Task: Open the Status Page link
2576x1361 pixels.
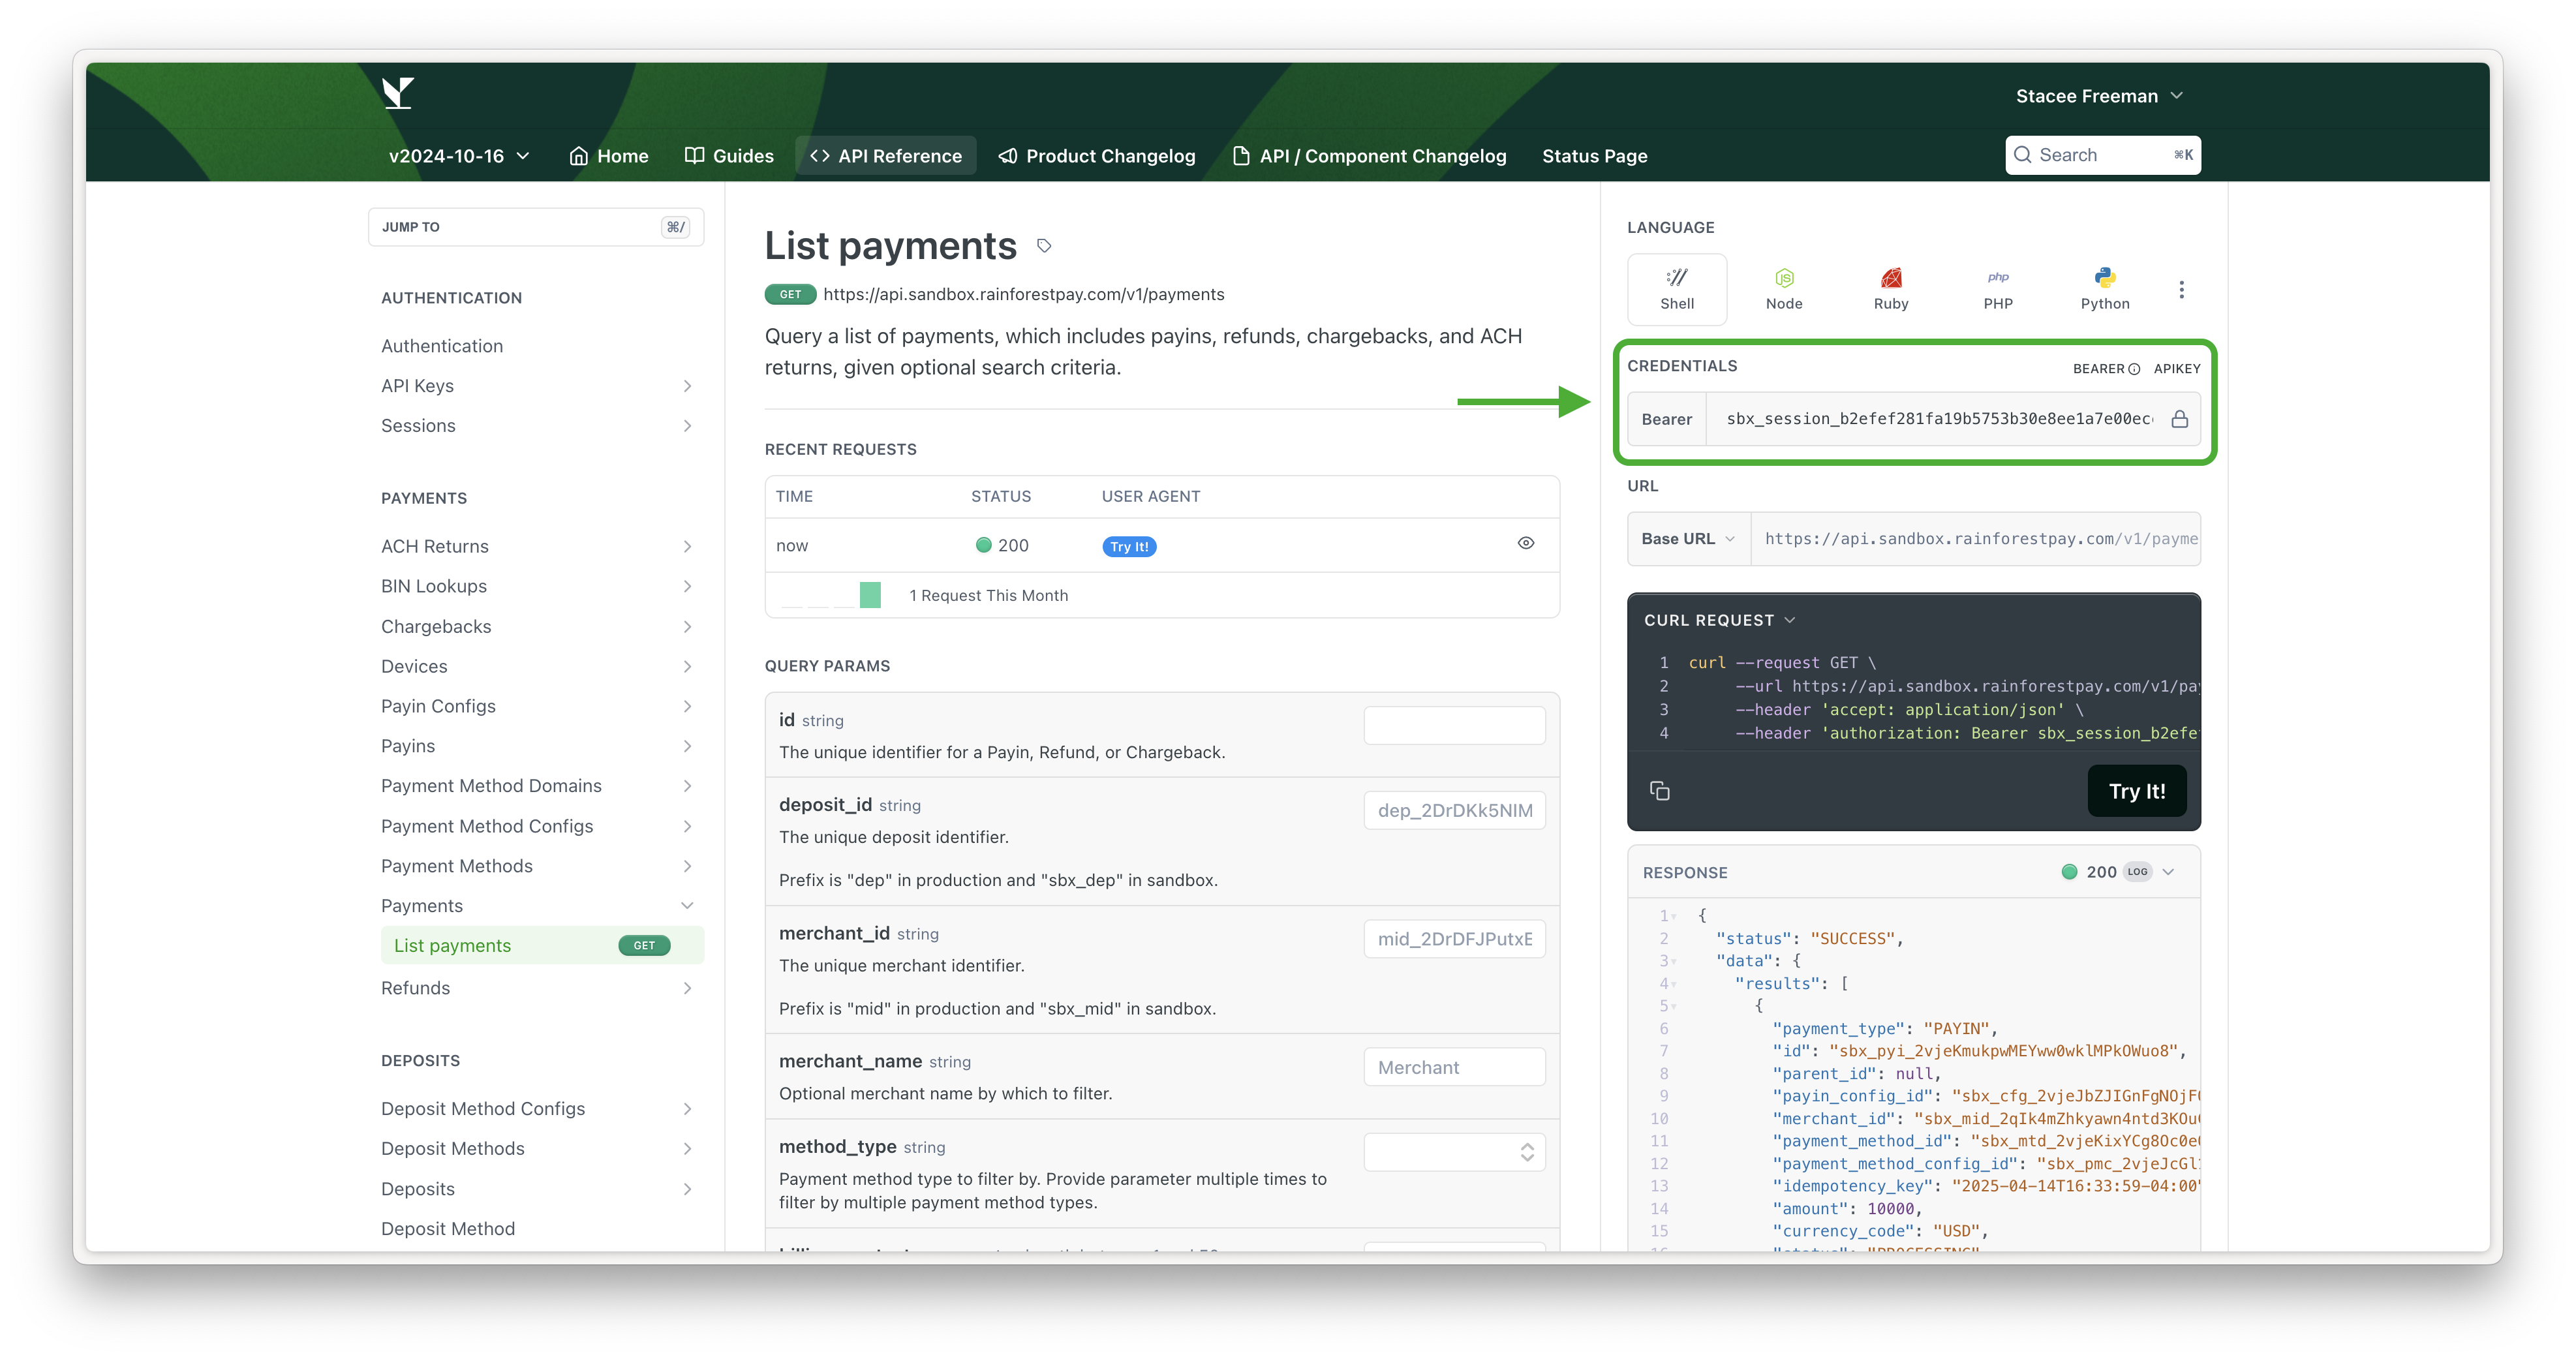Action: point(1594,156)
